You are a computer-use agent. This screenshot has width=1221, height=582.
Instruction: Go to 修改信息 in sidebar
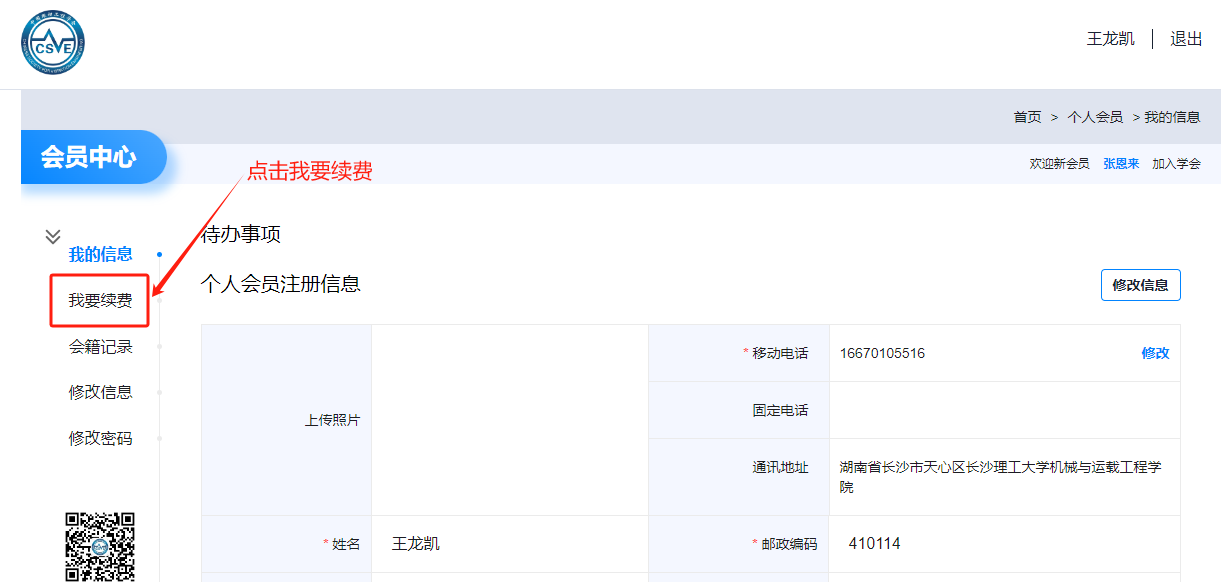click(x=100, y=392)
